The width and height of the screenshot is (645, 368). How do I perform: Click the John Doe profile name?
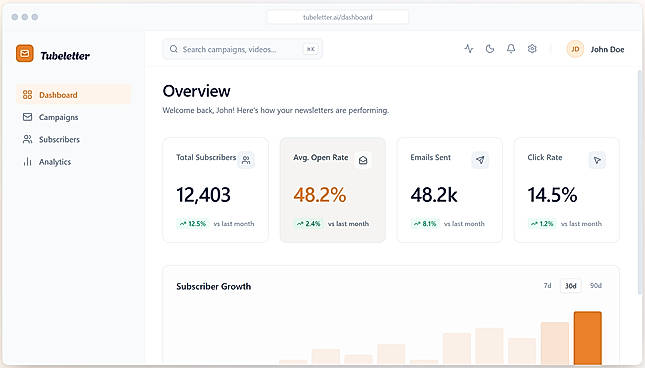[x=607, y=49]
